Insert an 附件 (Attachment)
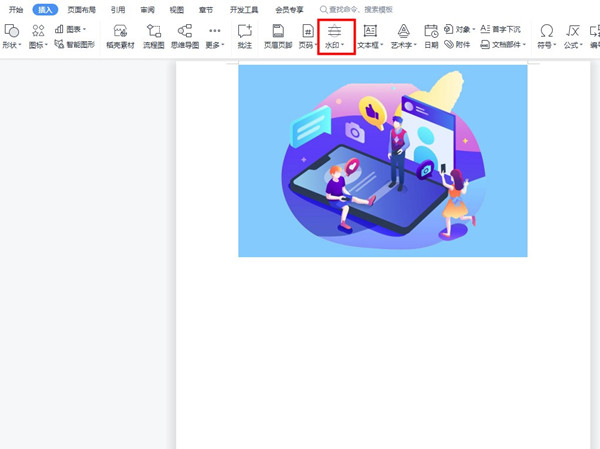 coord(456,45)
